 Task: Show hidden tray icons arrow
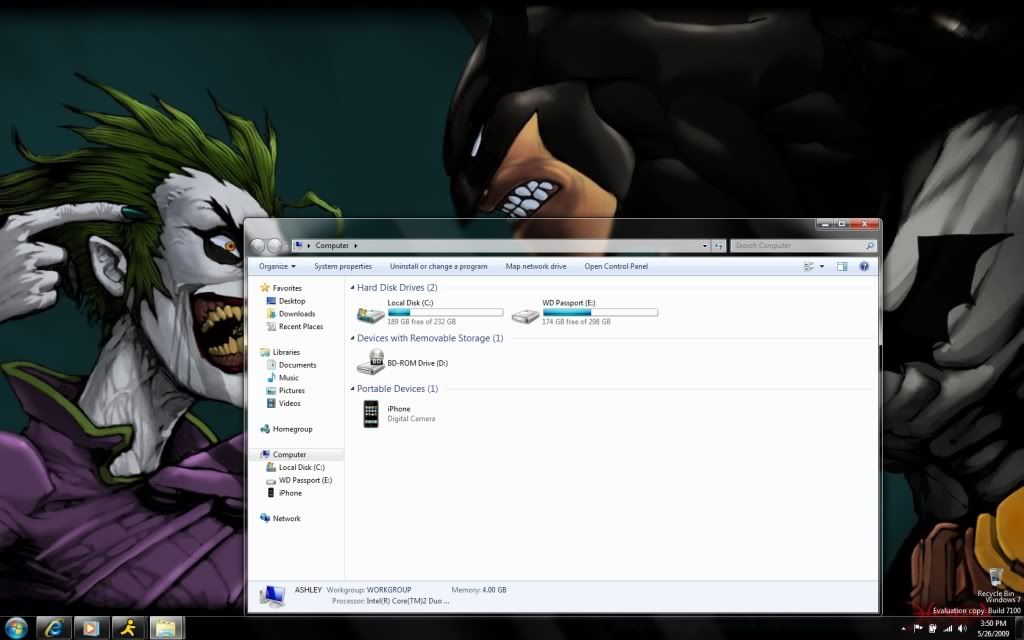(903, 629)
